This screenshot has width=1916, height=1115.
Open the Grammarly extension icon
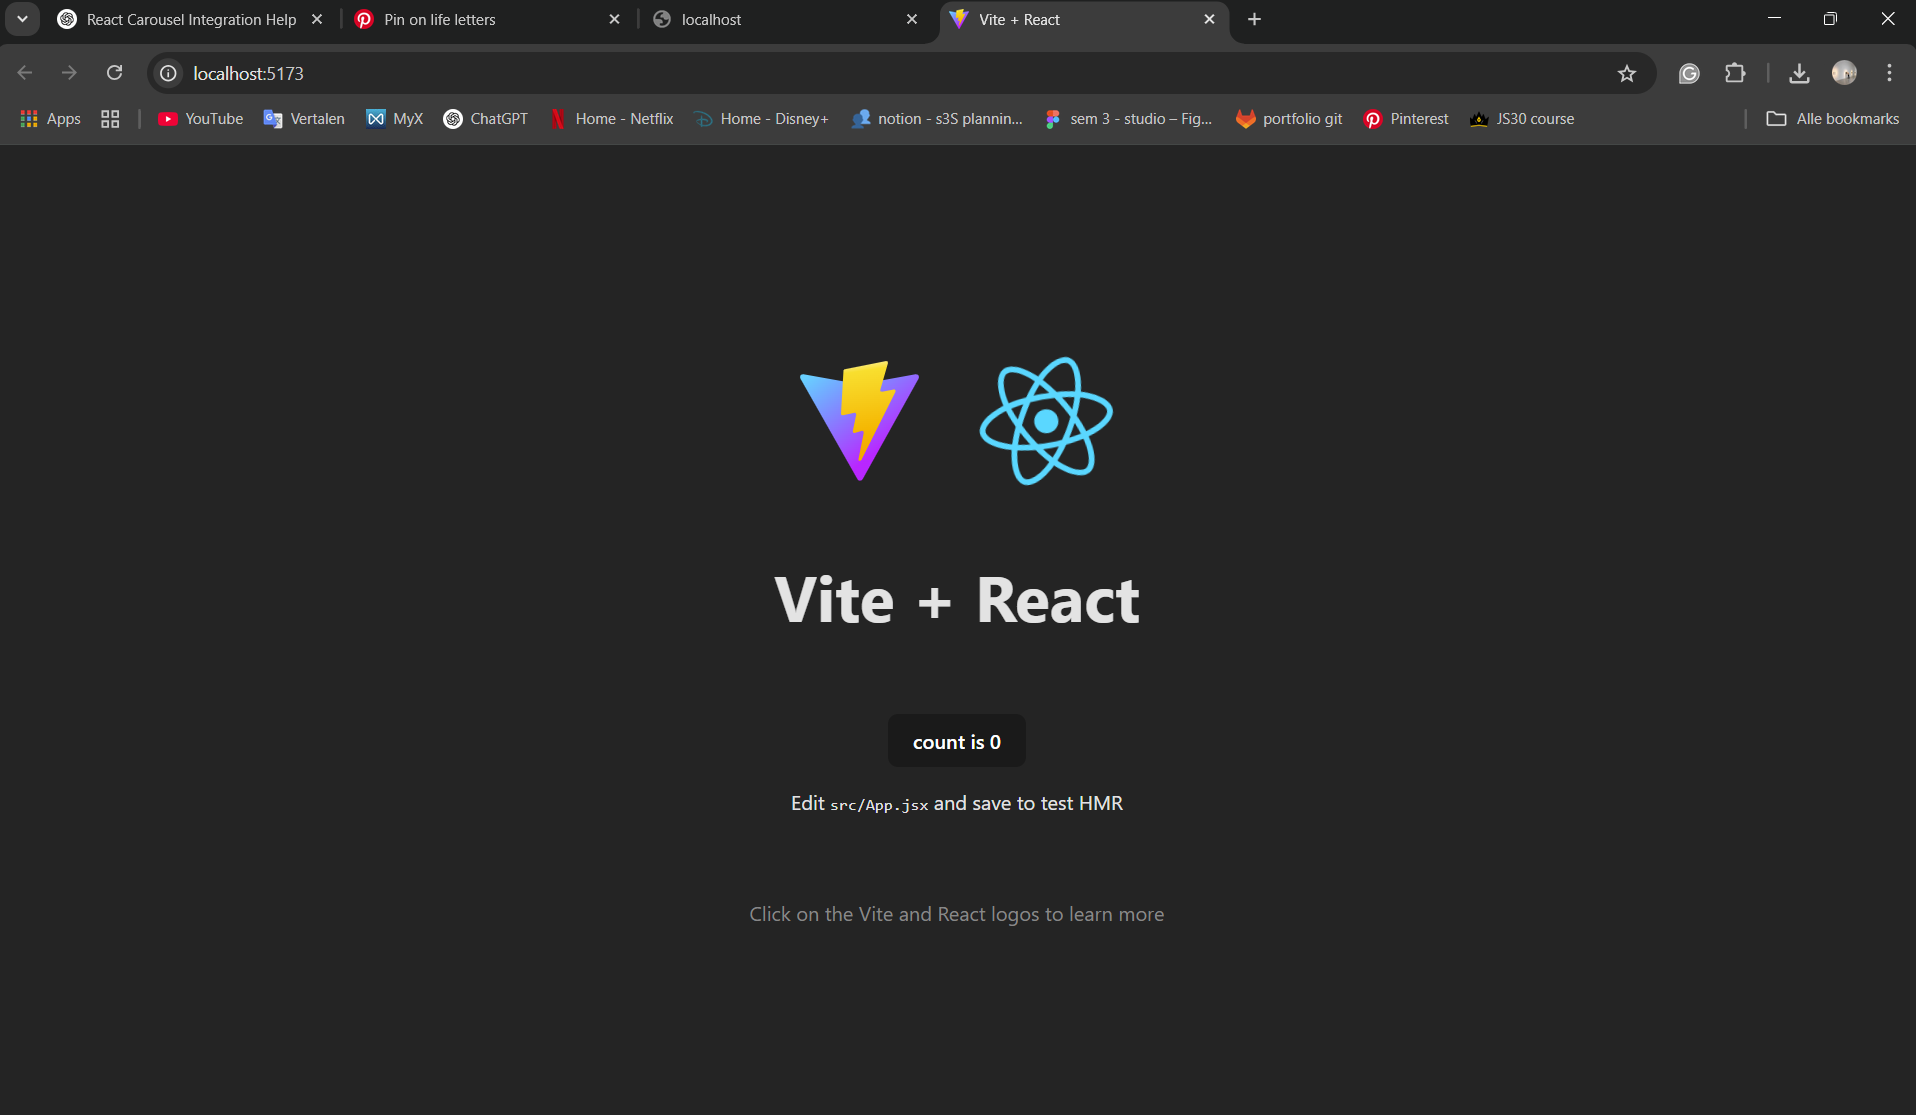(x=1689, y=73)
